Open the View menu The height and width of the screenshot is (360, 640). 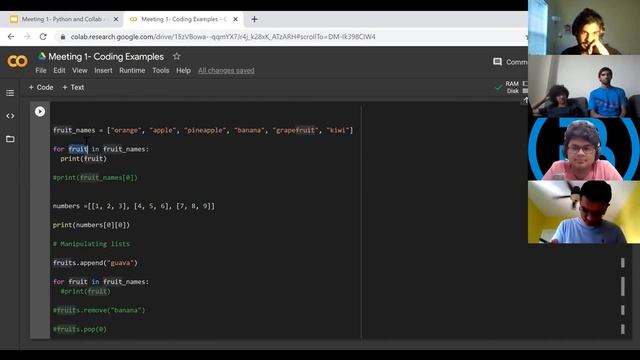(80, 71)
